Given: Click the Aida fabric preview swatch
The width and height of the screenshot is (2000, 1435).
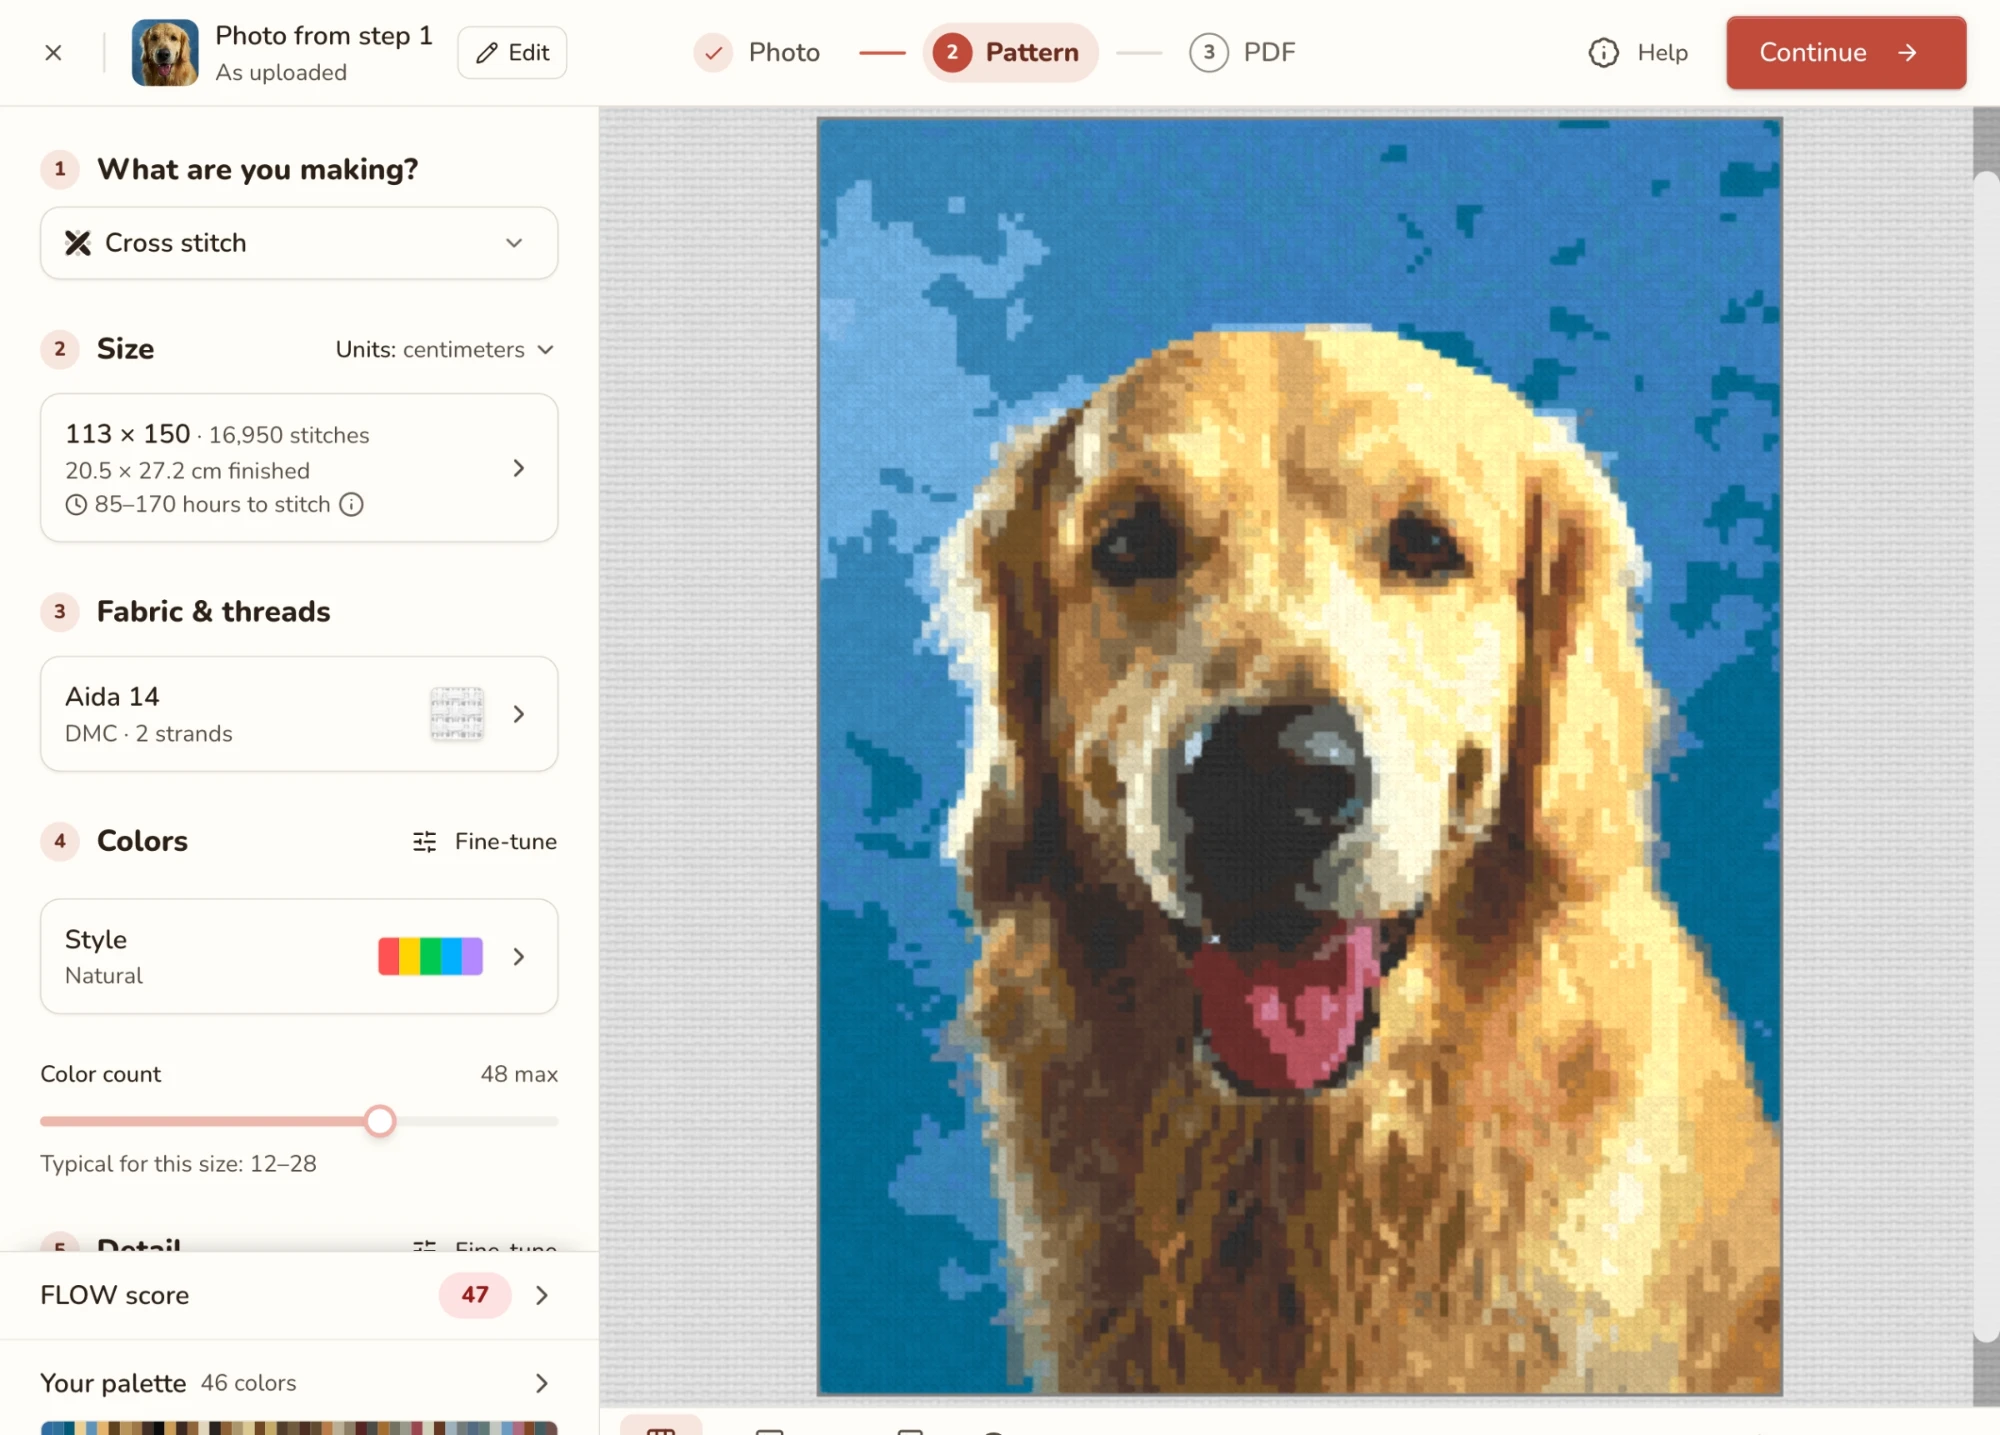Looking at the screenshot, I should point(457,714).
